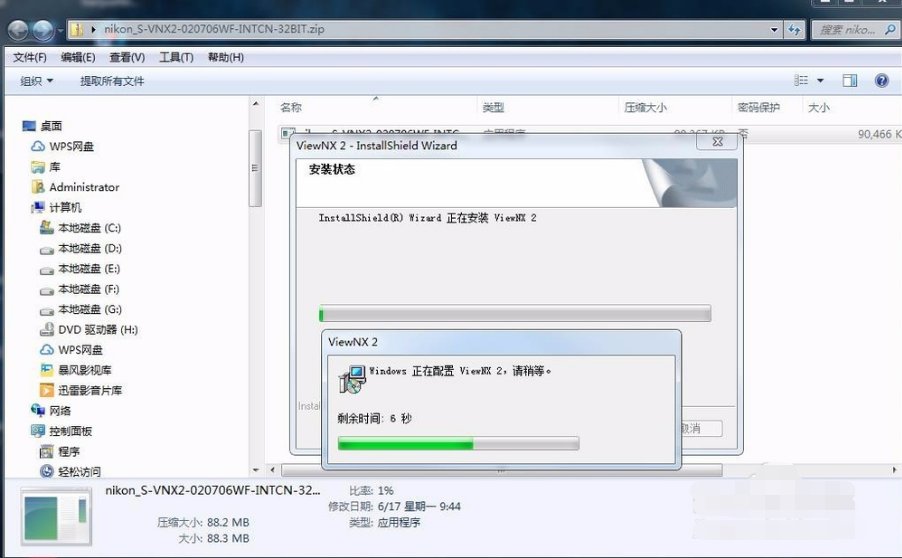Click 安装状态 heading in wizard
This screenshot has width=902, height=558.
click(x=332, y=169)
